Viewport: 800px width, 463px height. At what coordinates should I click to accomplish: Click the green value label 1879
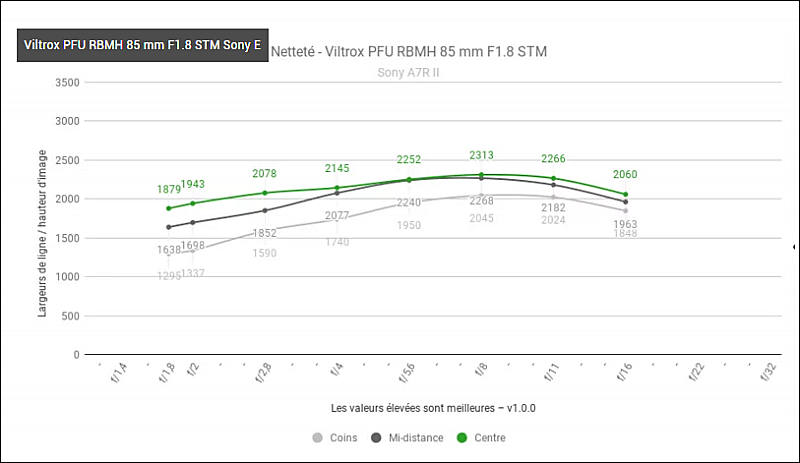point(169,189)
